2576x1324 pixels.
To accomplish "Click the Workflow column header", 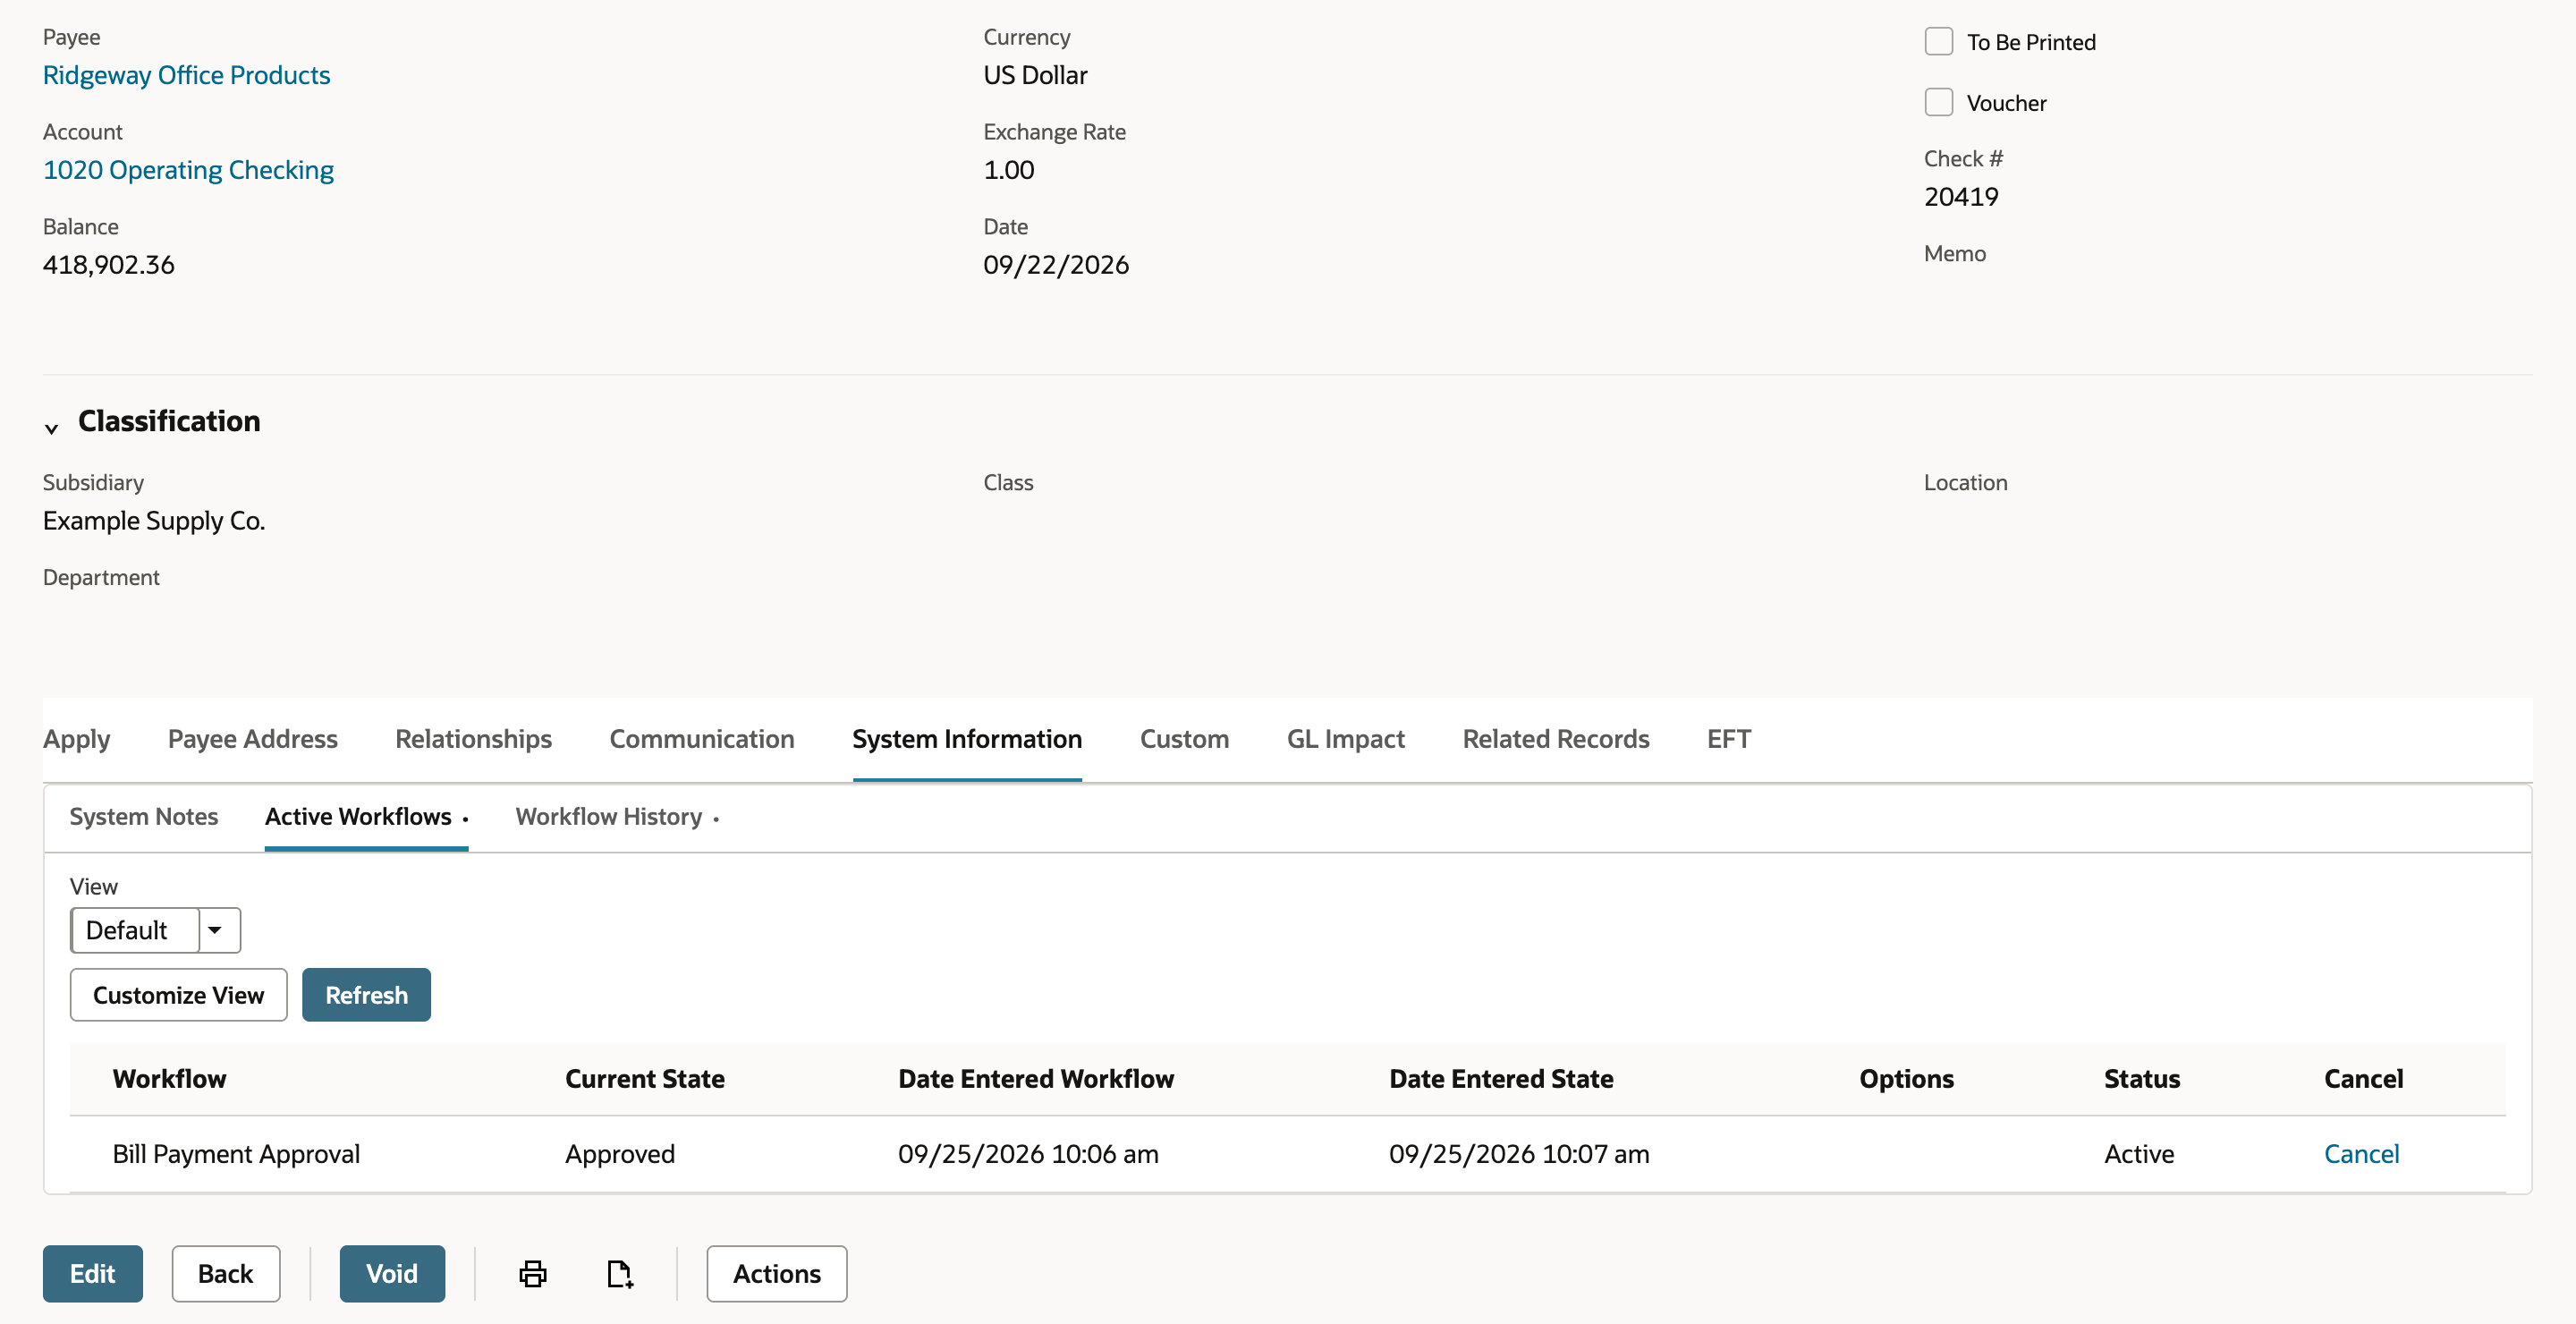I will (x=169, y=1079).
